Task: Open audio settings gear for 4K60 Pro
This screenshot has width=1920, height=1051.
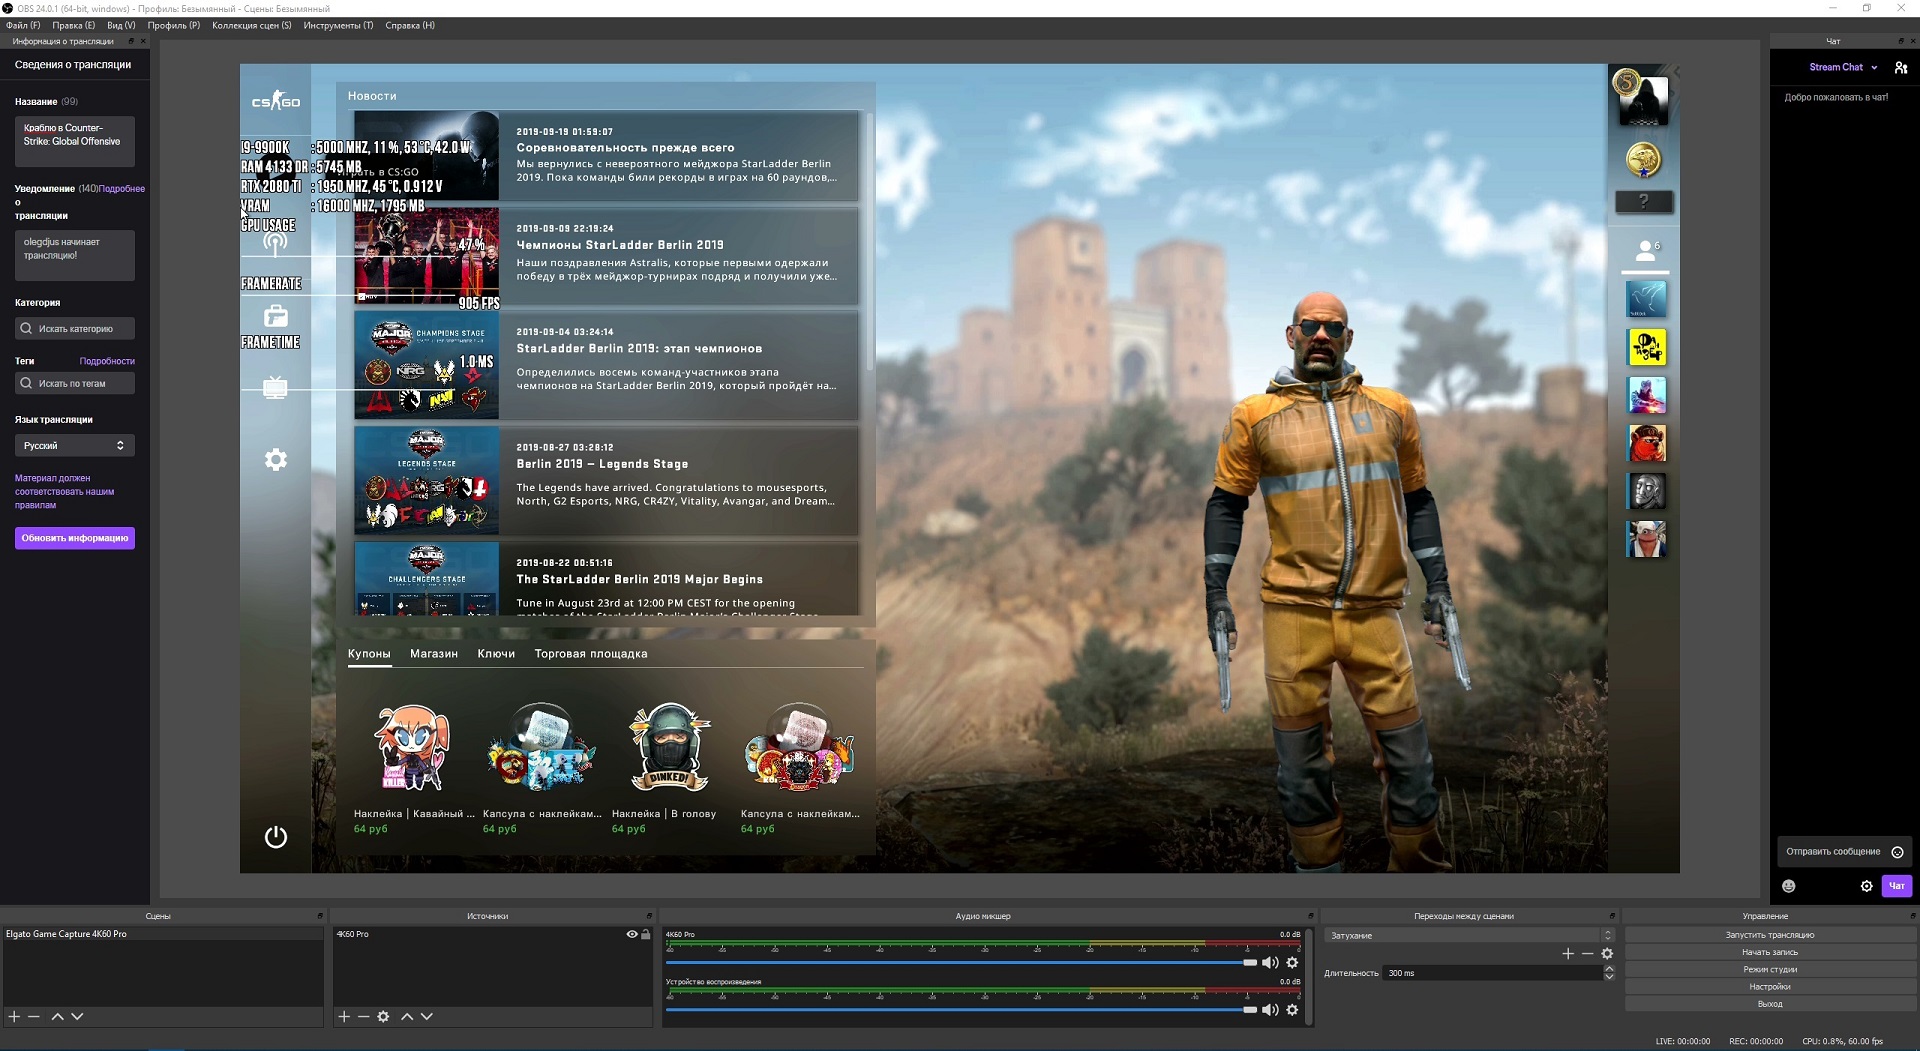Action: [1292, 962]
